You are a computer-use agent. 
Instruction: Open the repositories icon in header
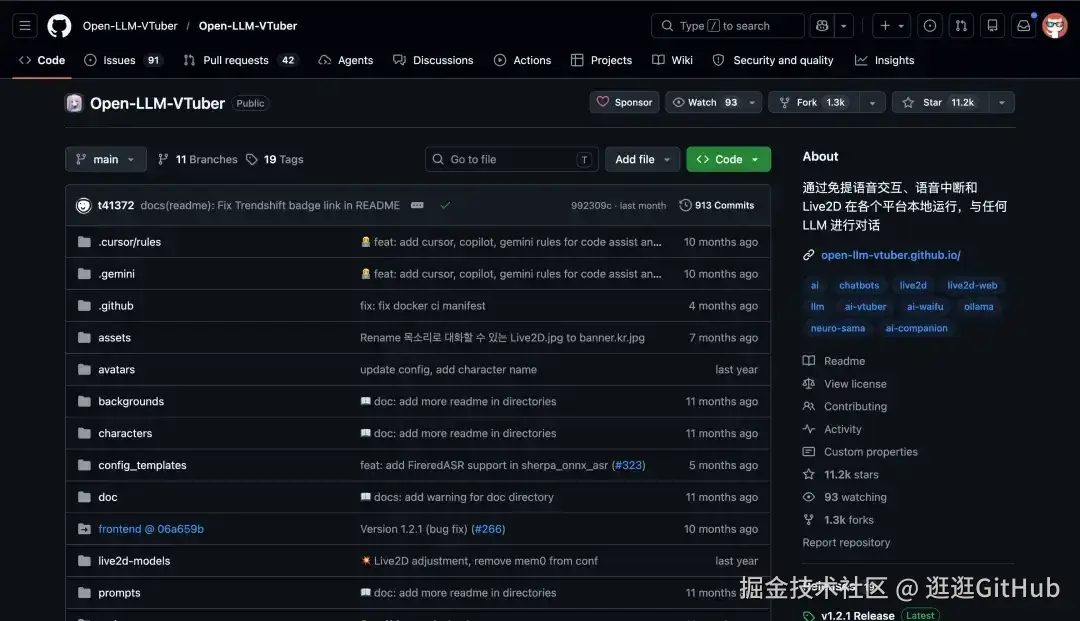[x=993, y=26]
